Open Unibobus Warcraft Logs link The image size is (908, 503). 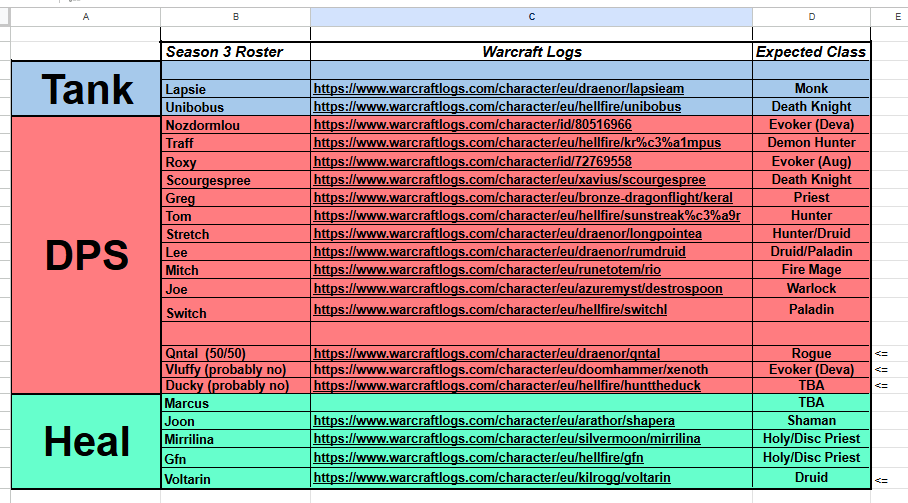point(497,107)
